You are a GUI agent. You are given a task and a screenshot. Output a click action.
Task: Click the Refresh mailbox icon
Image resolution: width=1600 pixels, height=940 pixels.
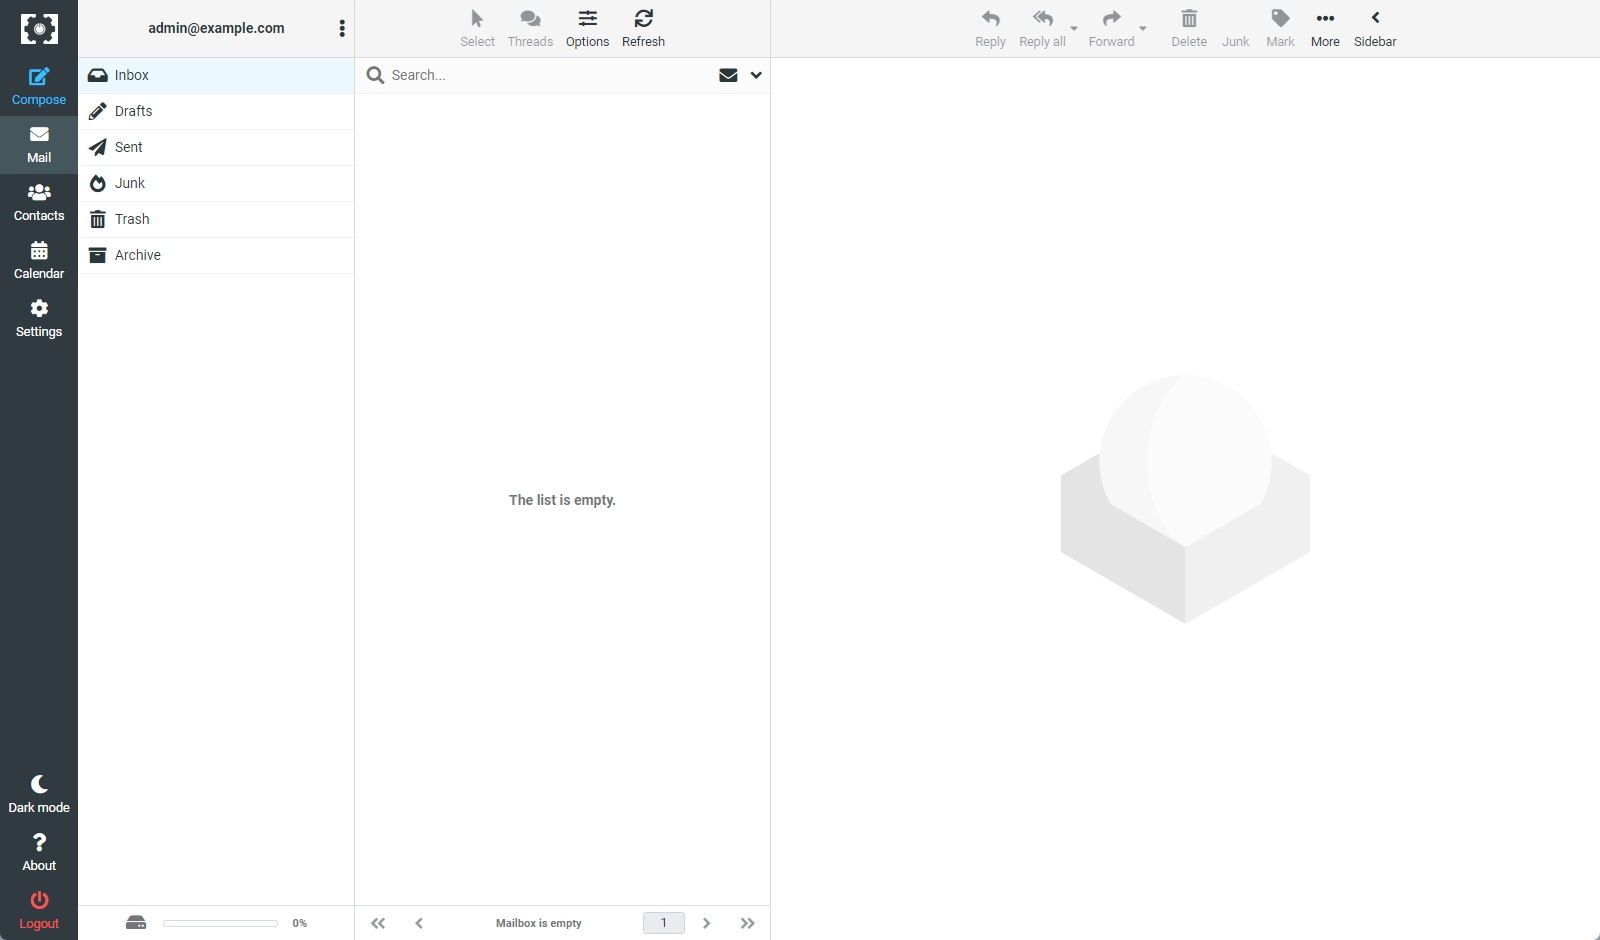[x=643, y=27]
